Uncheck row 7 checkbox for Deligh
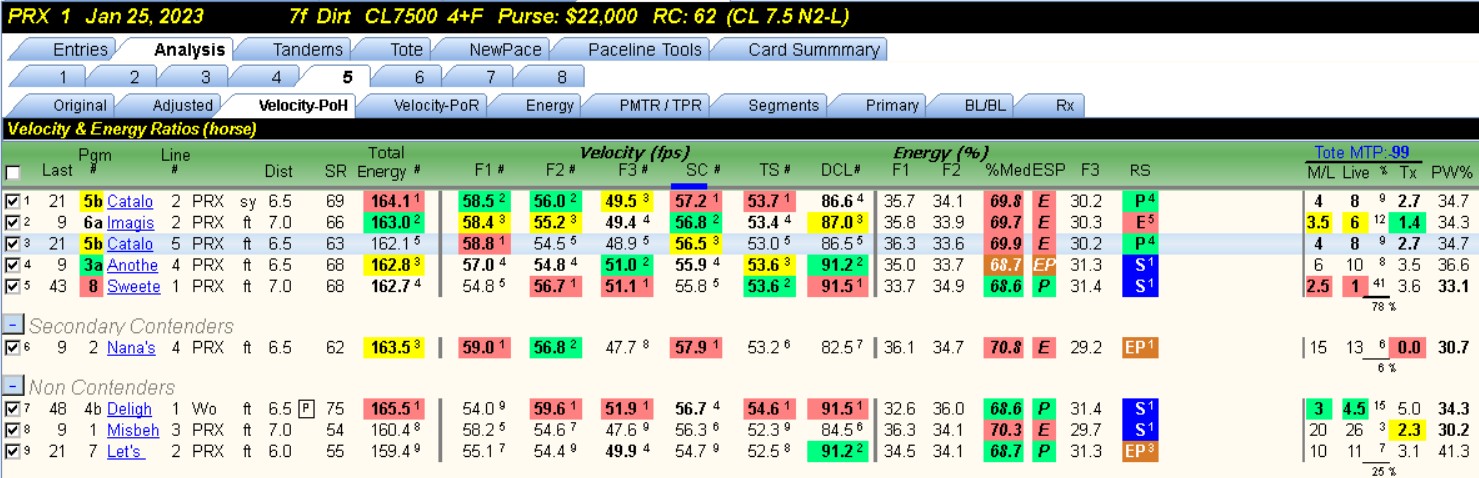Viewport: 1479px width, 478px height. [x=12, y=409]
